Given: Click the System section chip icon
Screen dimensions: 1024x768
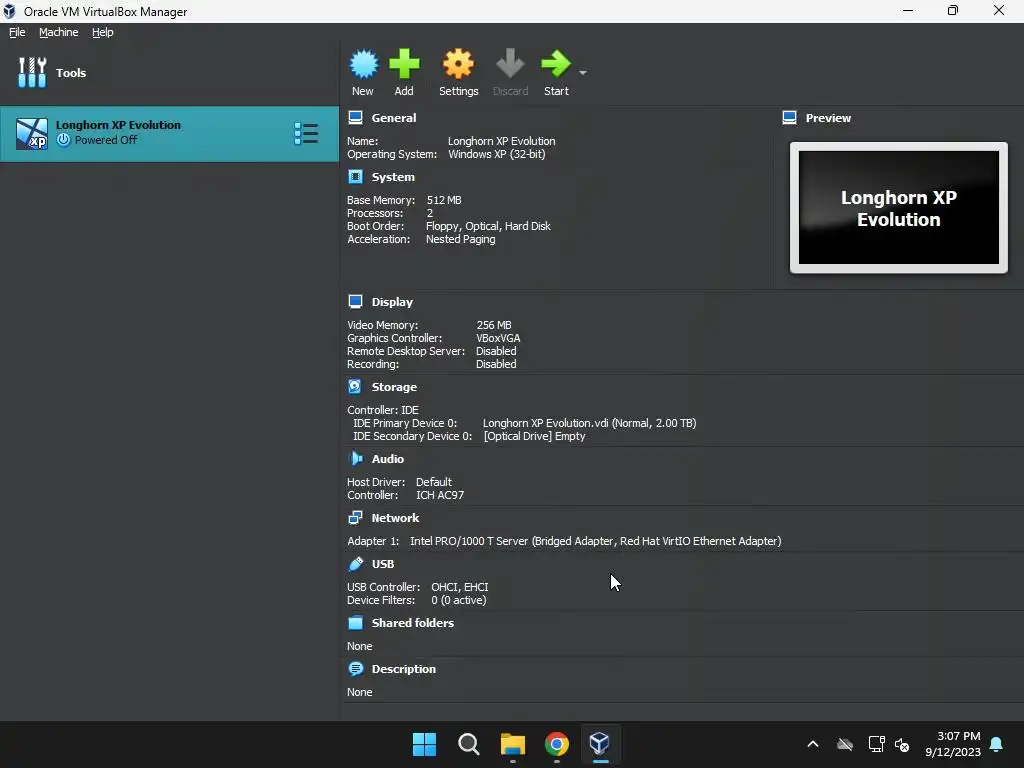Looking at the screenshot, I should (355, 177).
